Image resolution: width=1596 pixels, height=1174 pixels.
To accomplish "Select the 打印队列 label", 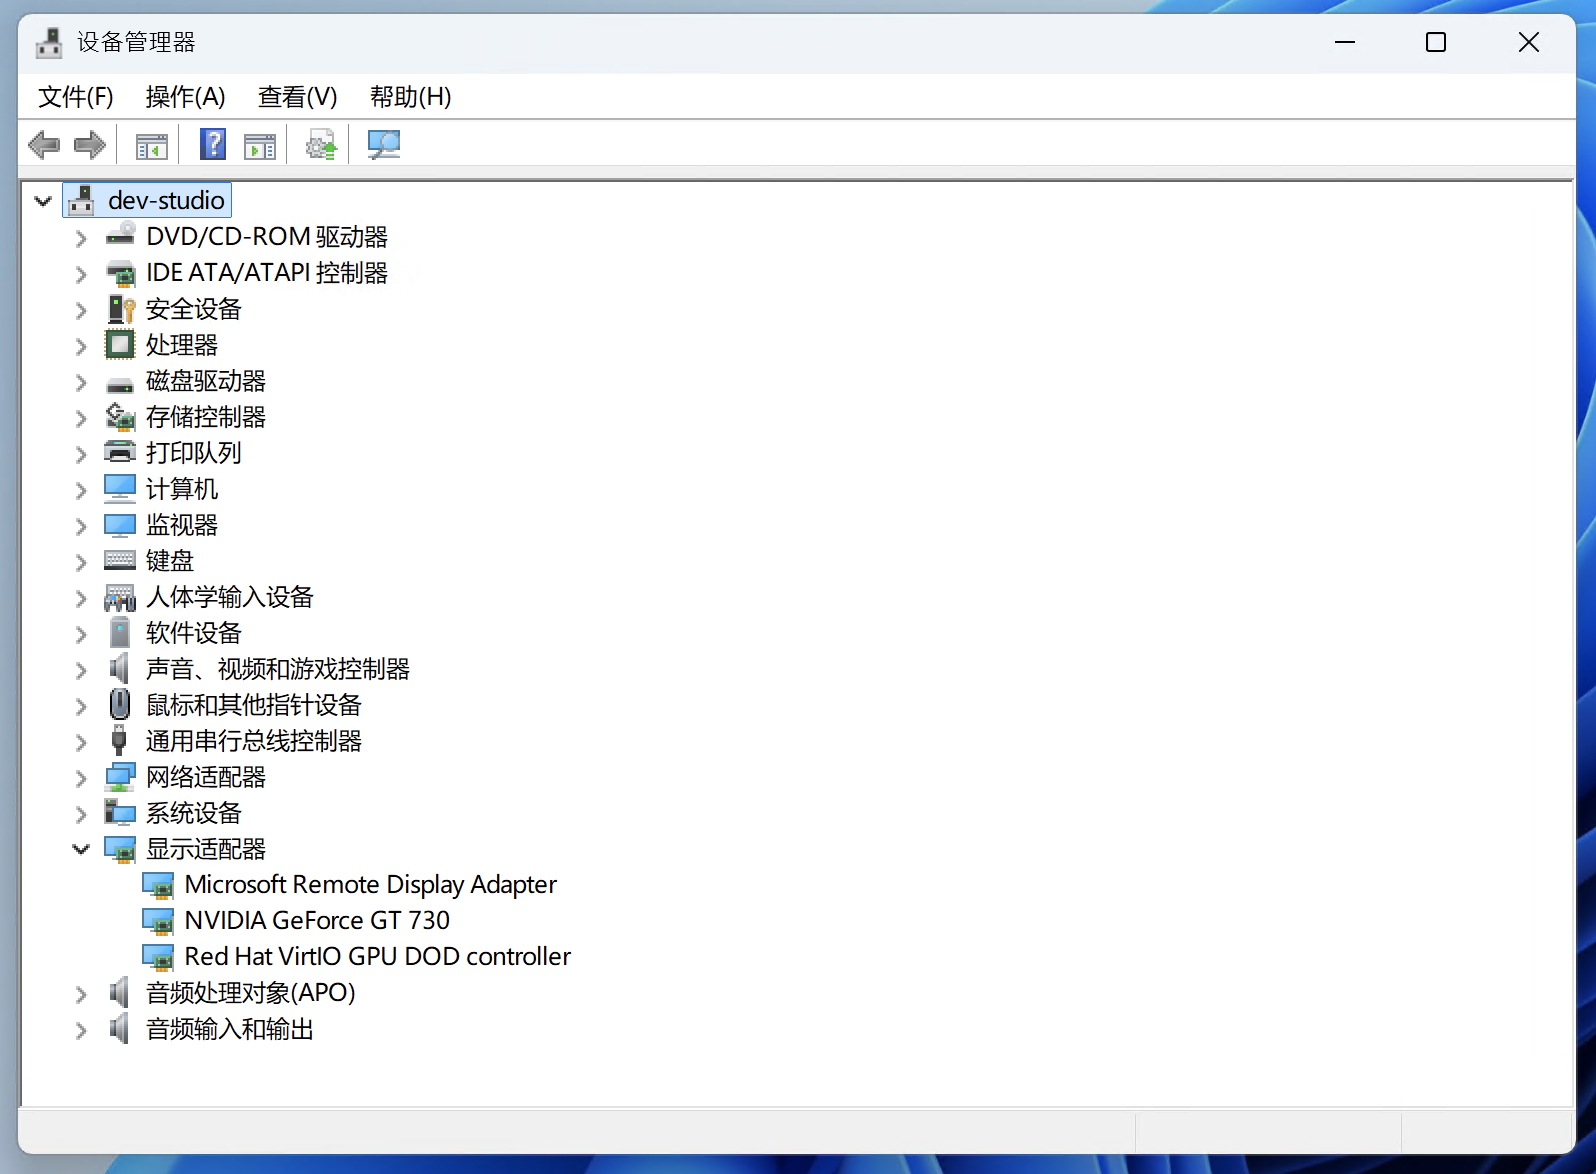I will click(194, 453).
